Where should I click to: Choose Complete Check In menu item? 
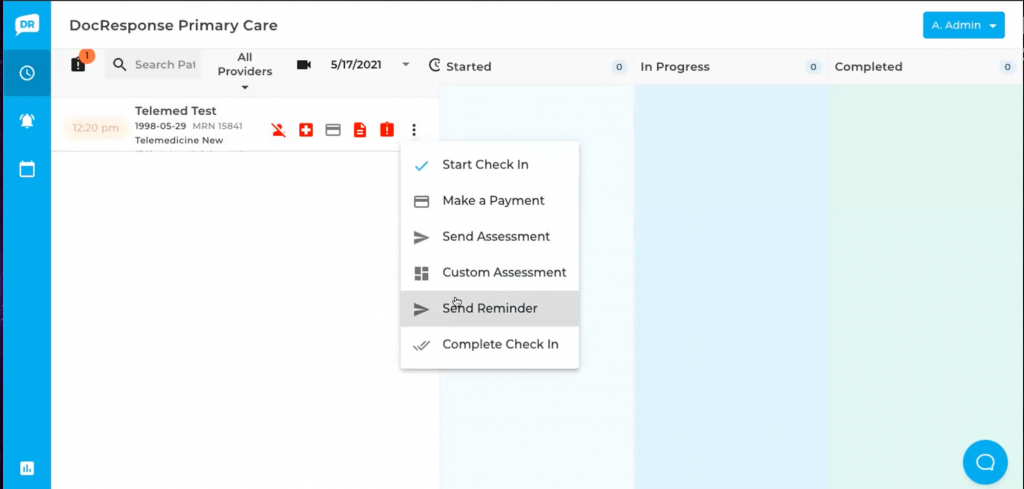click(x=490, y=345)
